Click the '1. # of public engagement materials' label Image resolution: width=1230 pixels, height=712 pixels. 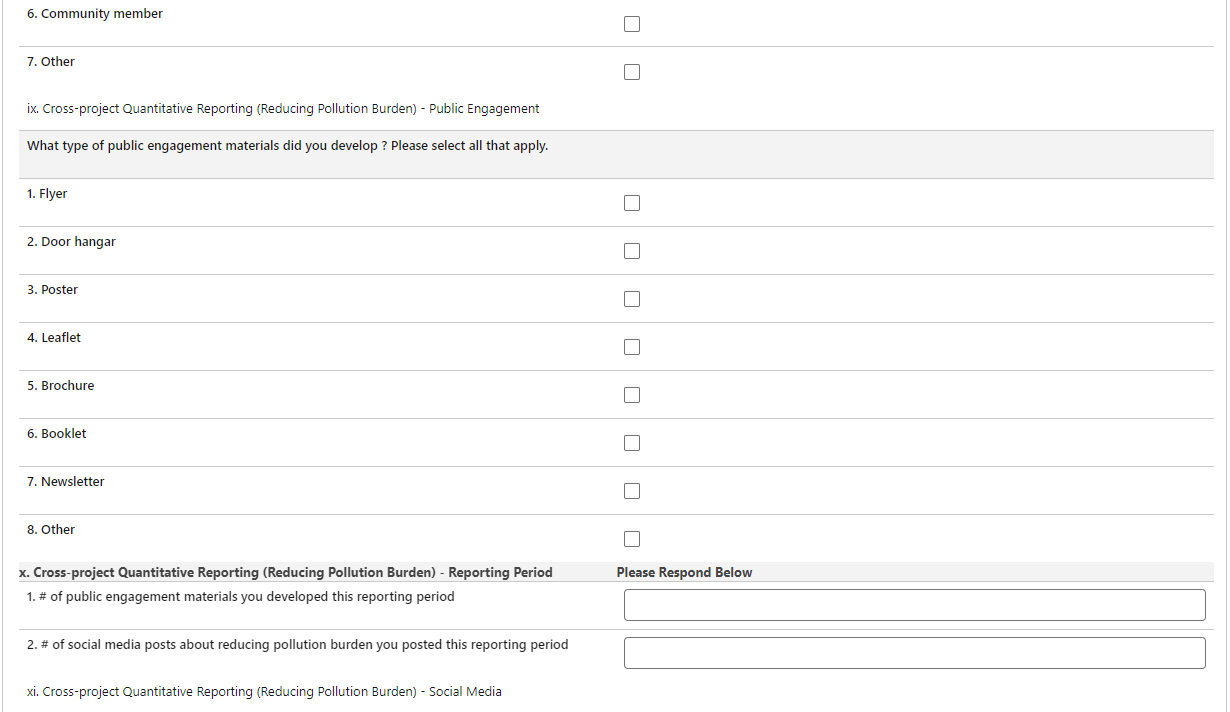pos(240,597)
